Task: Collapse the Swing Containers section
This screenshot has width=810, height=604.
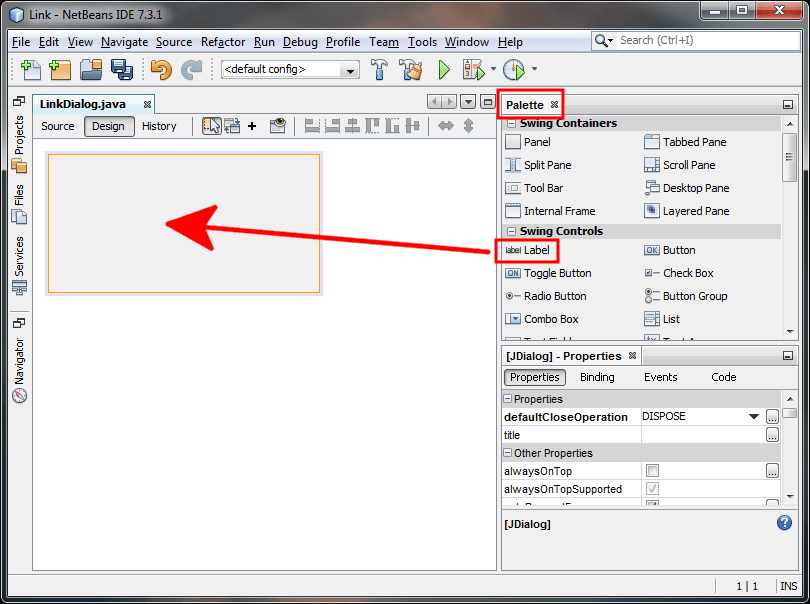Action: pos(511,123)
